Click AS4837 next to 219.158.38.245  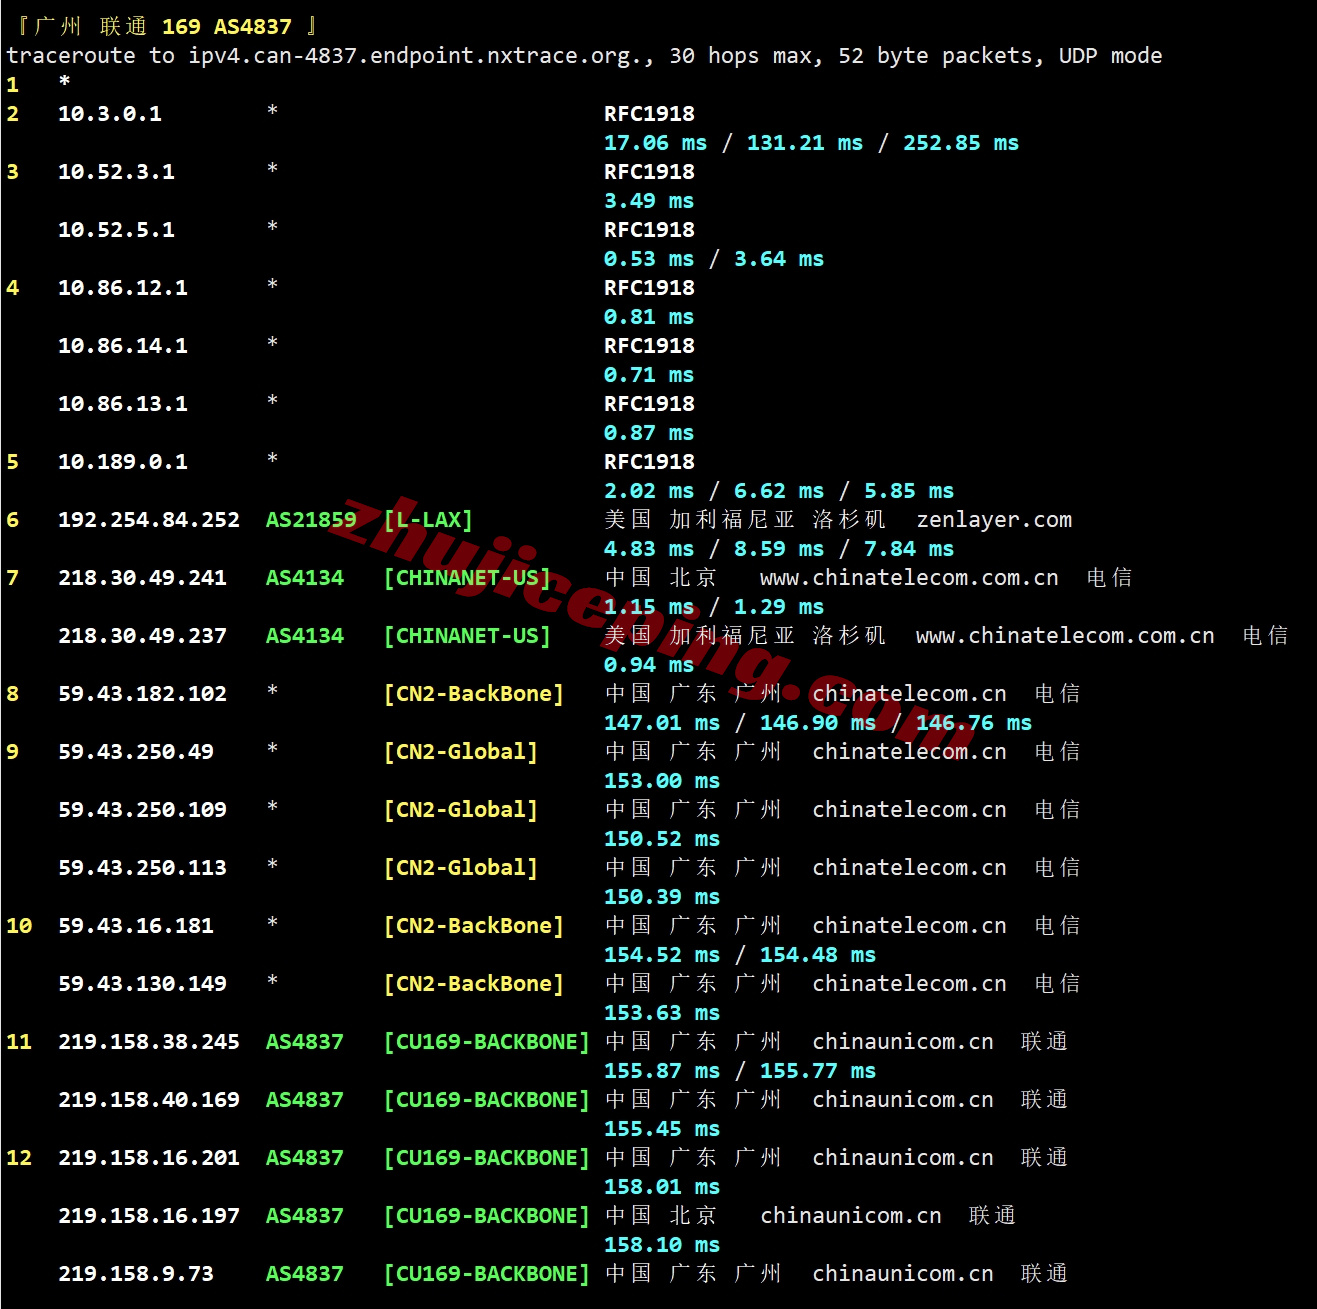pyautogui.click(x=305, y=1042)
